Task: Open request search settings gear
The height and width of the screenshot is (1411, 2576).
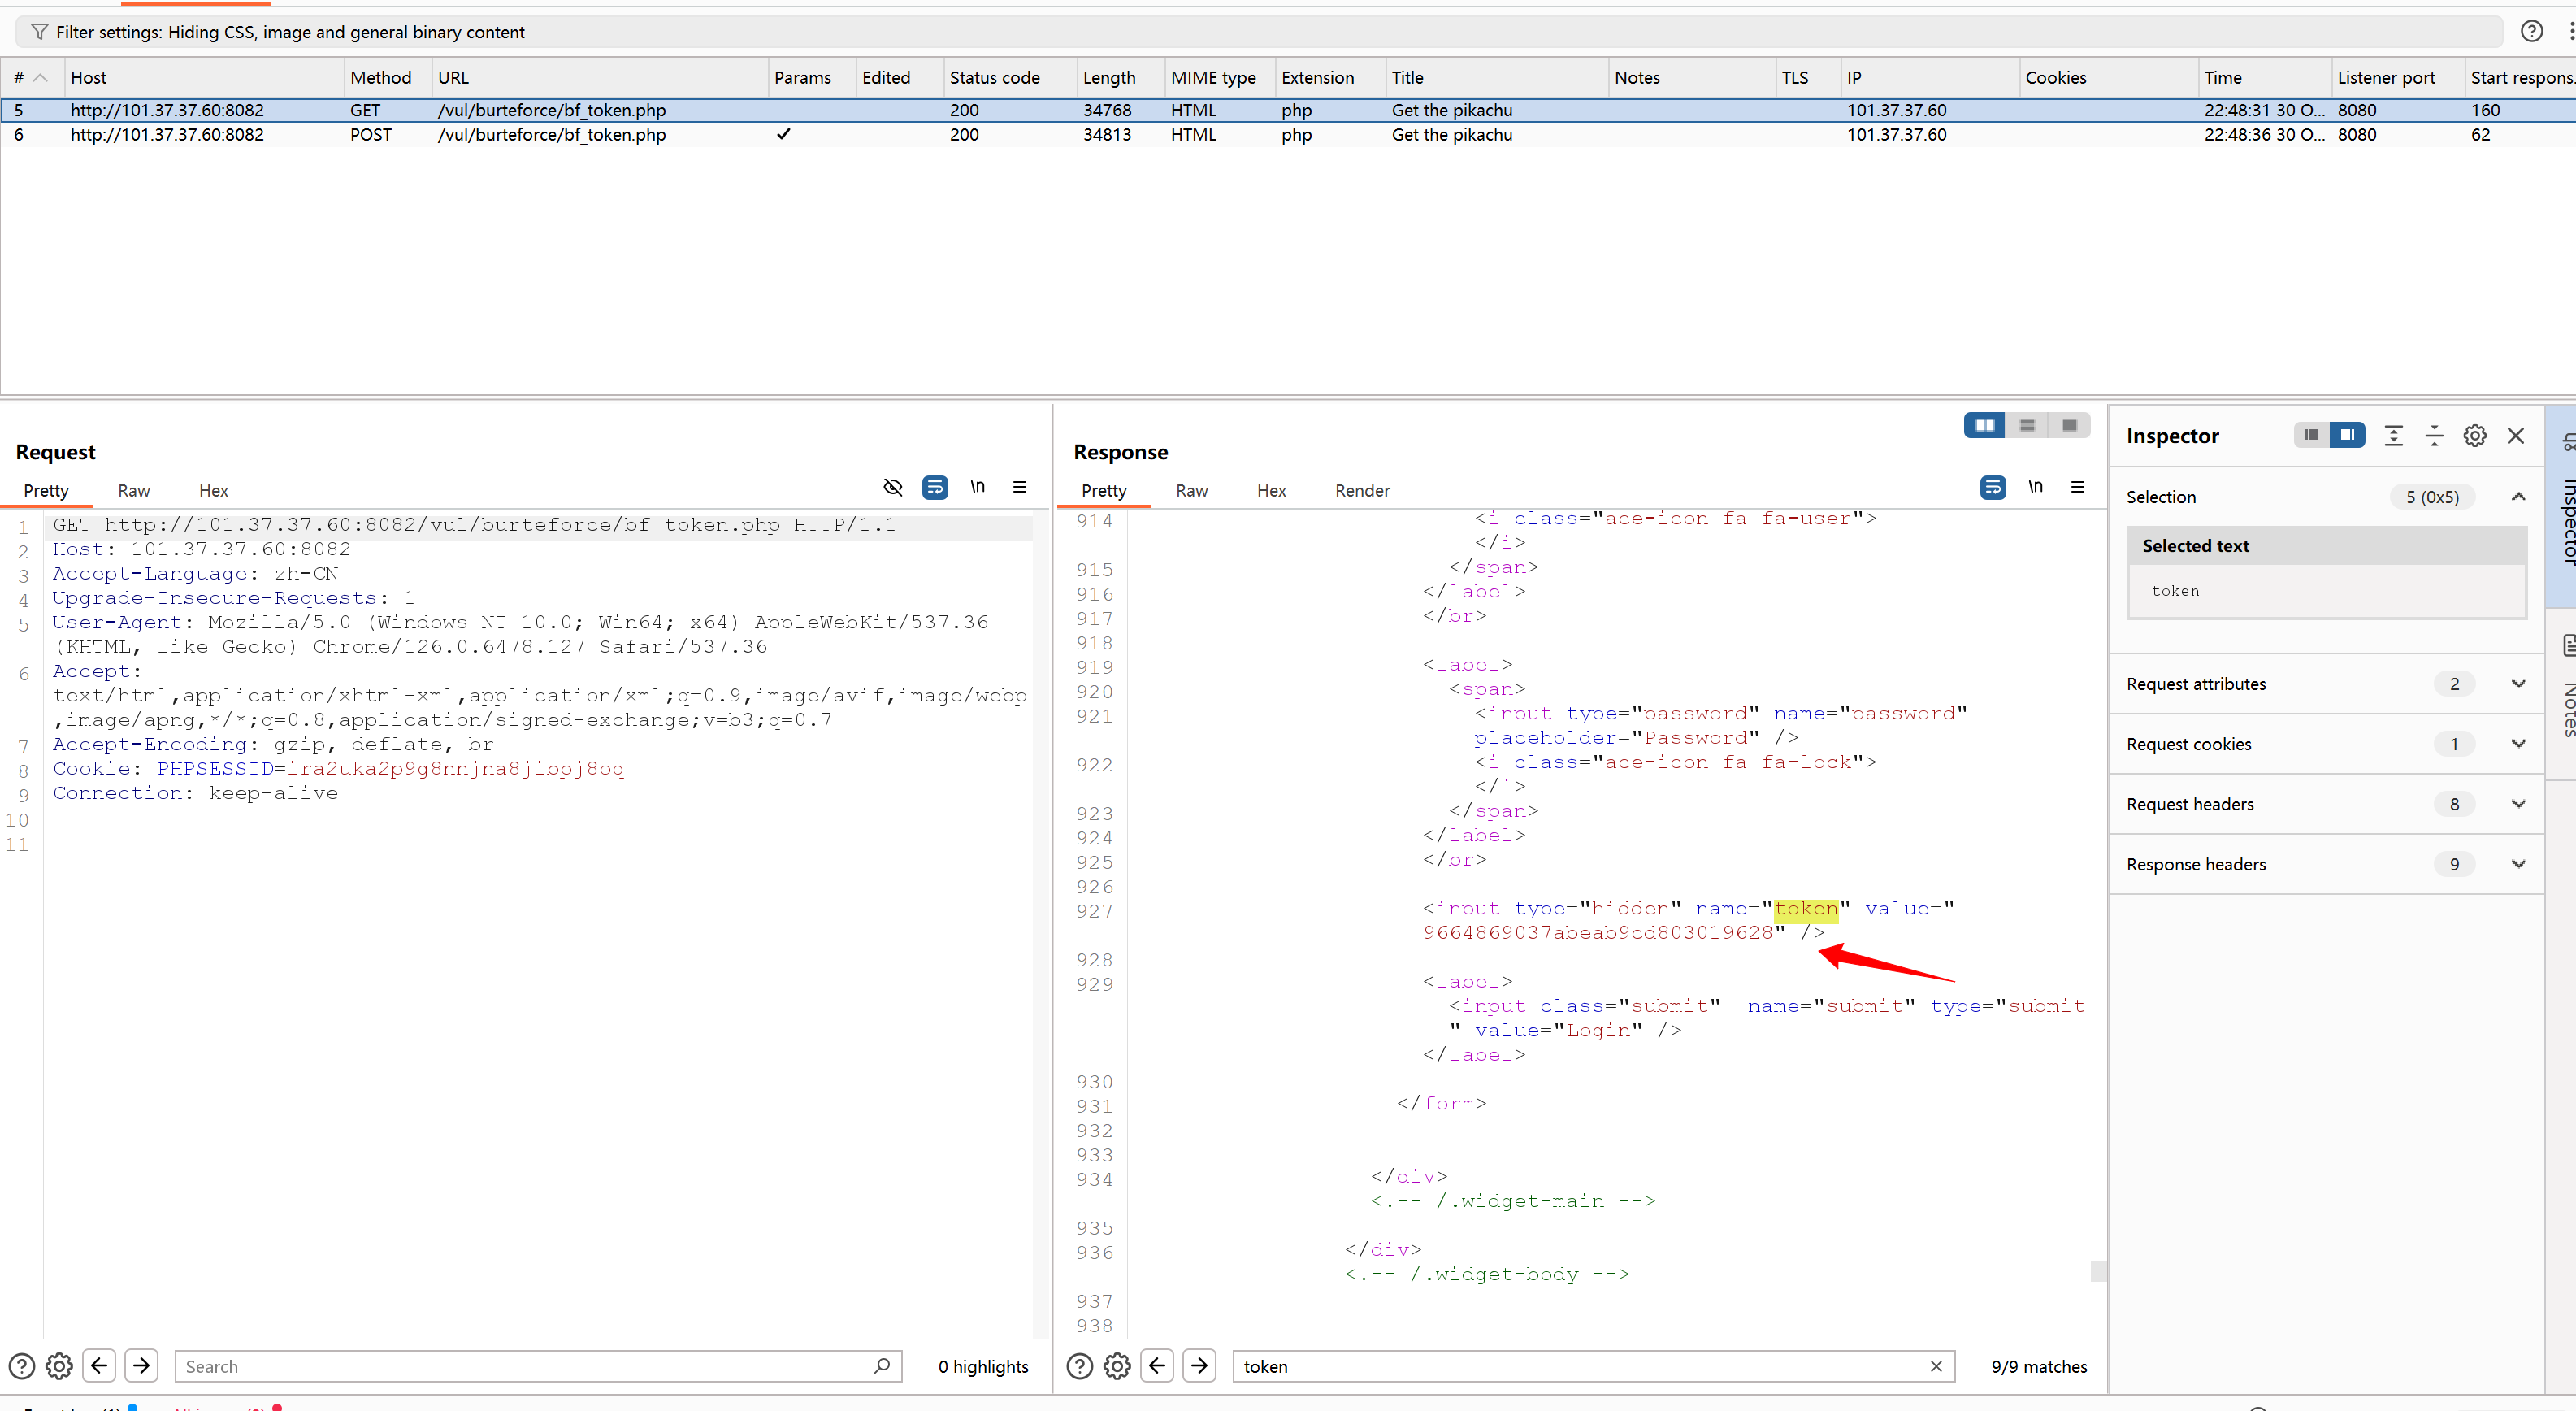Action: click(59, 1366)
